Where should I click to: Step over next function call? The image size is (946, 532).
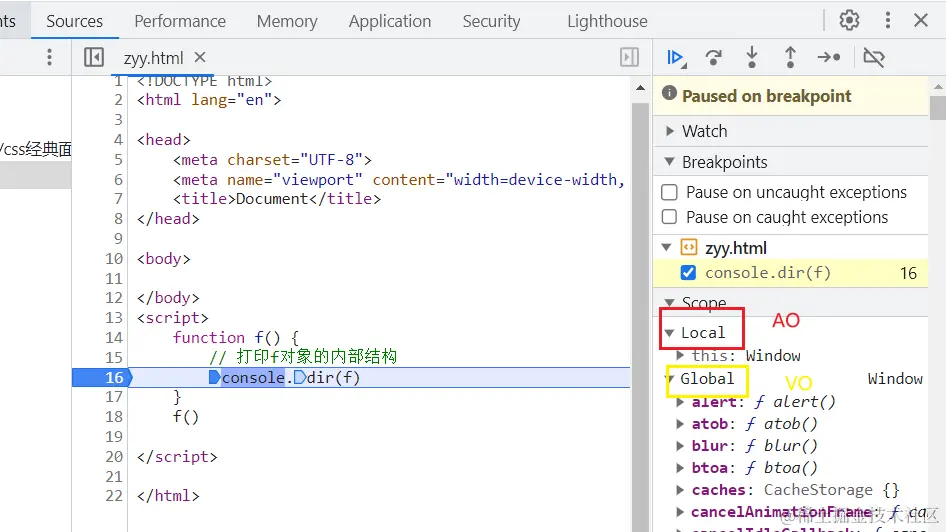(714, 58)
